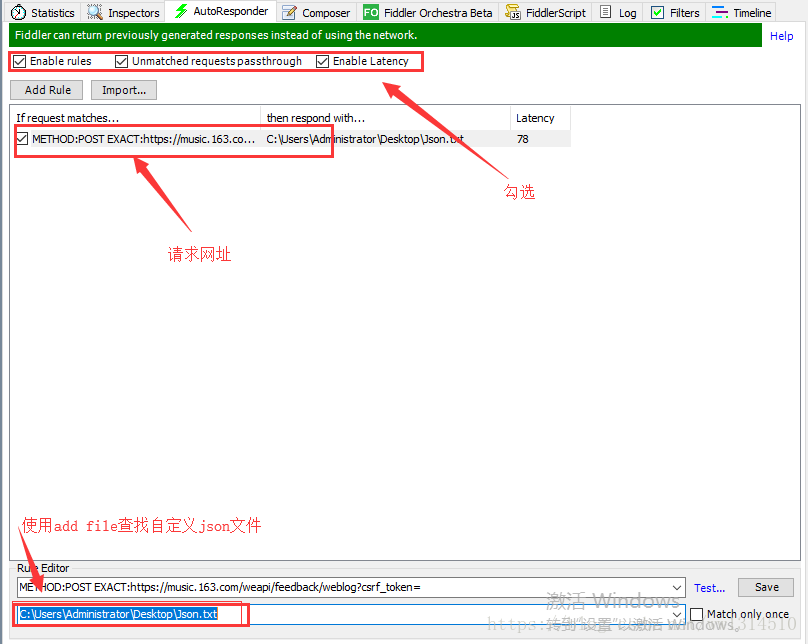Click the Log document icon

click(x=606, y=12)
